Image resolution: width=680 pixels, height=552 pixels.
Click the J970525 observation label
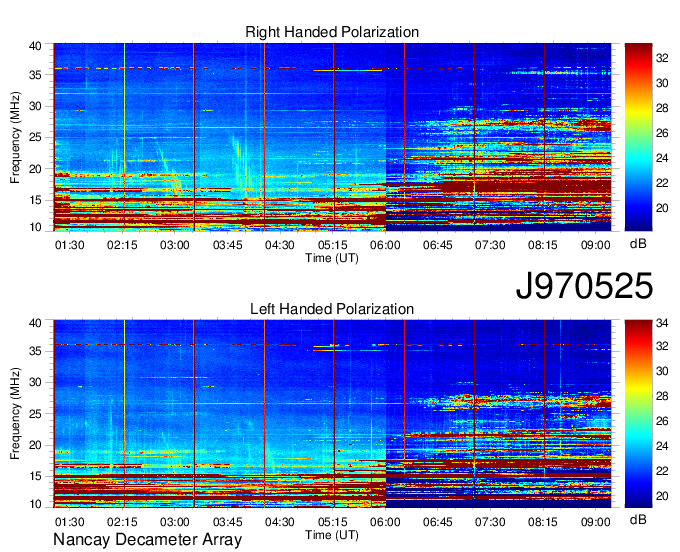(584, 286)
